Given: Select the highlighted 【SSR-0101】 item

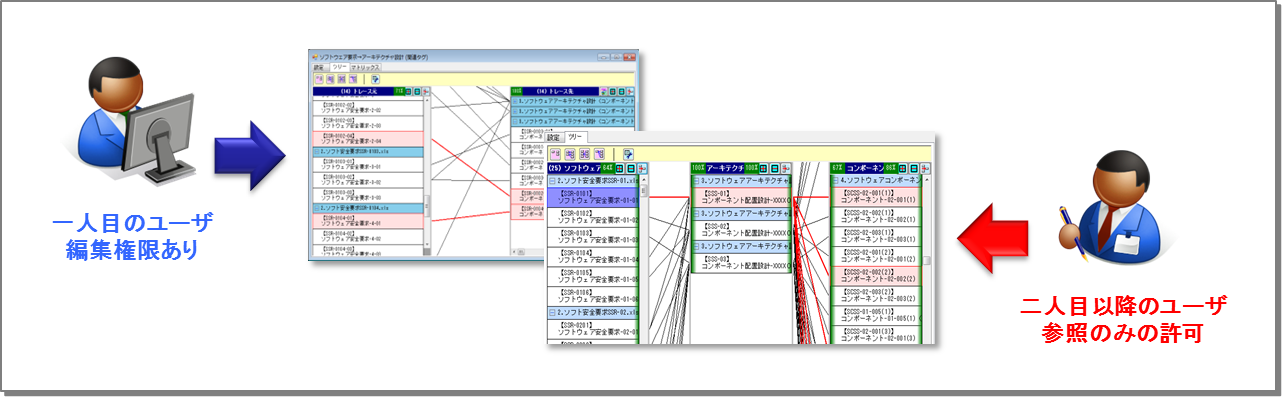Looking at the screenshot, I should [x=593, y=197].
